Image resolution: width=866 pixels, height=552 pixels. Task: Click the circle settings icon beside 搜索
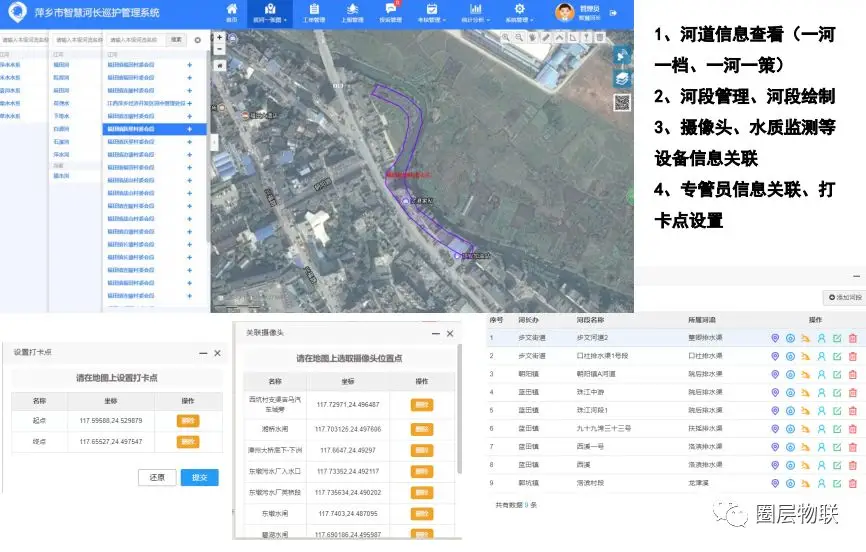[198, 40]
